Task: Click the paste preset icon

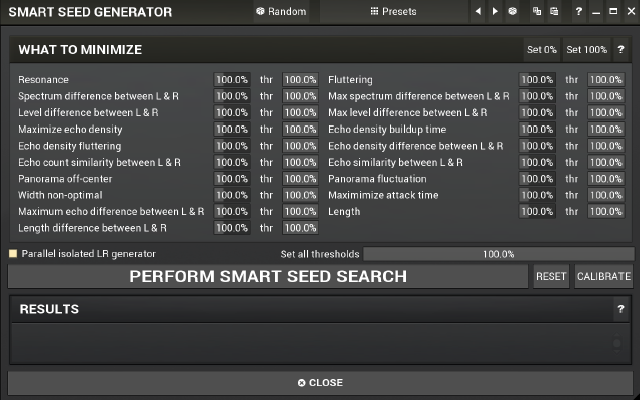Action: (553, 12)
